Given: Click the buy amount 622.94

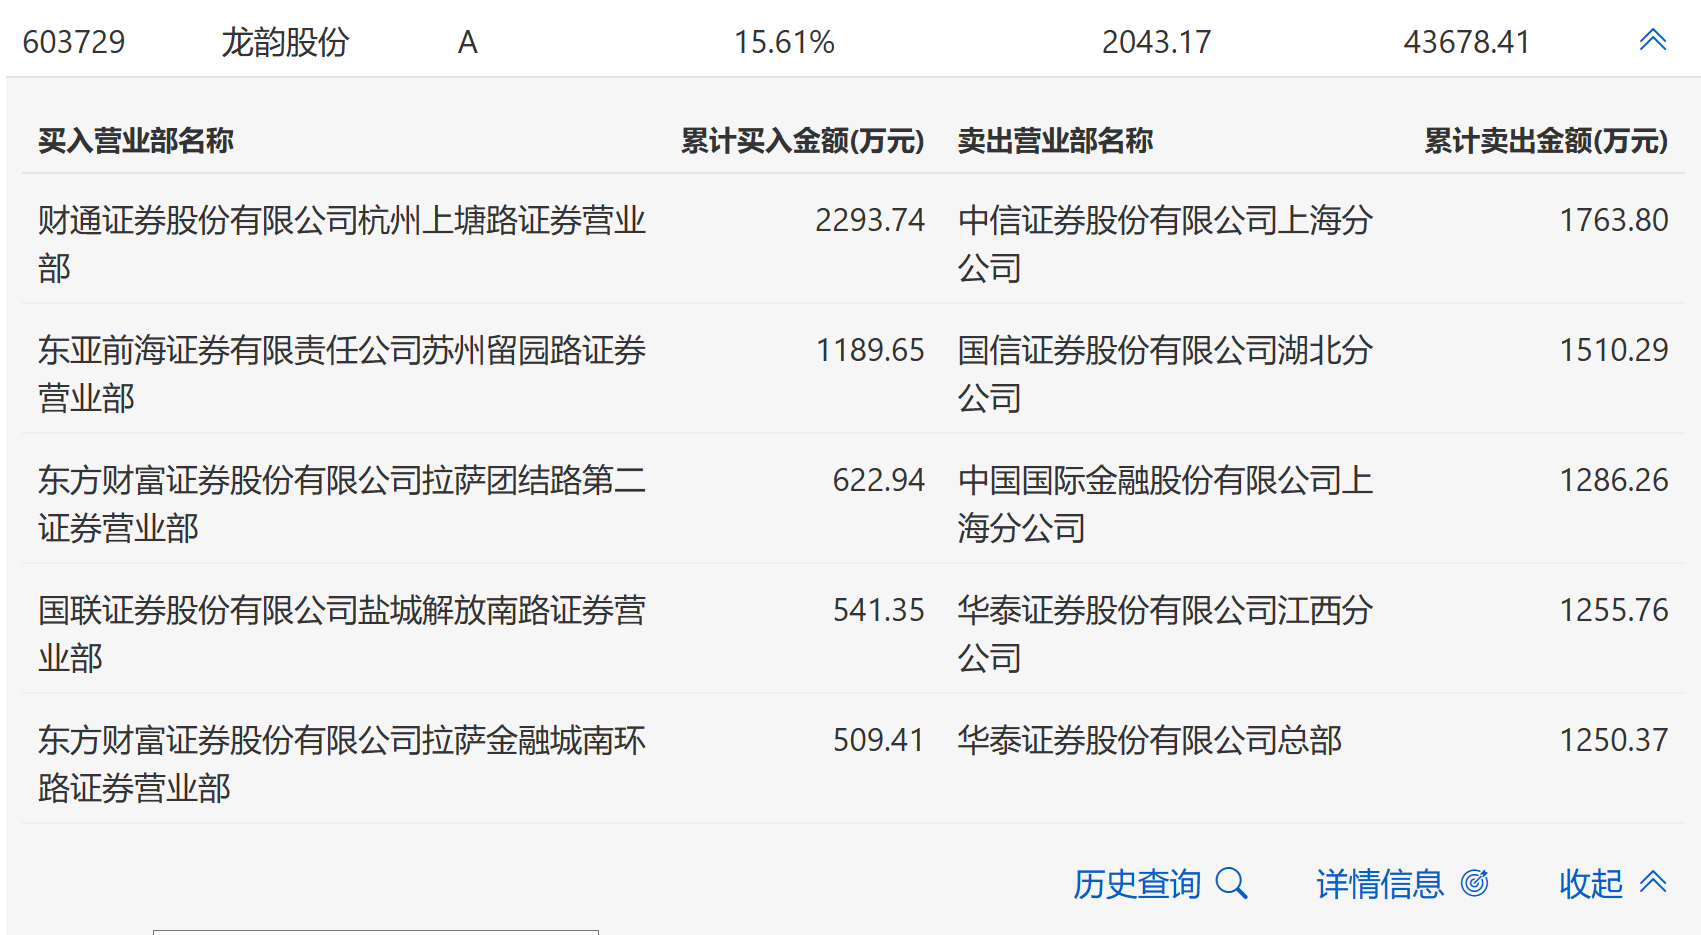Looking at the screenshot, I should [879, 480].
